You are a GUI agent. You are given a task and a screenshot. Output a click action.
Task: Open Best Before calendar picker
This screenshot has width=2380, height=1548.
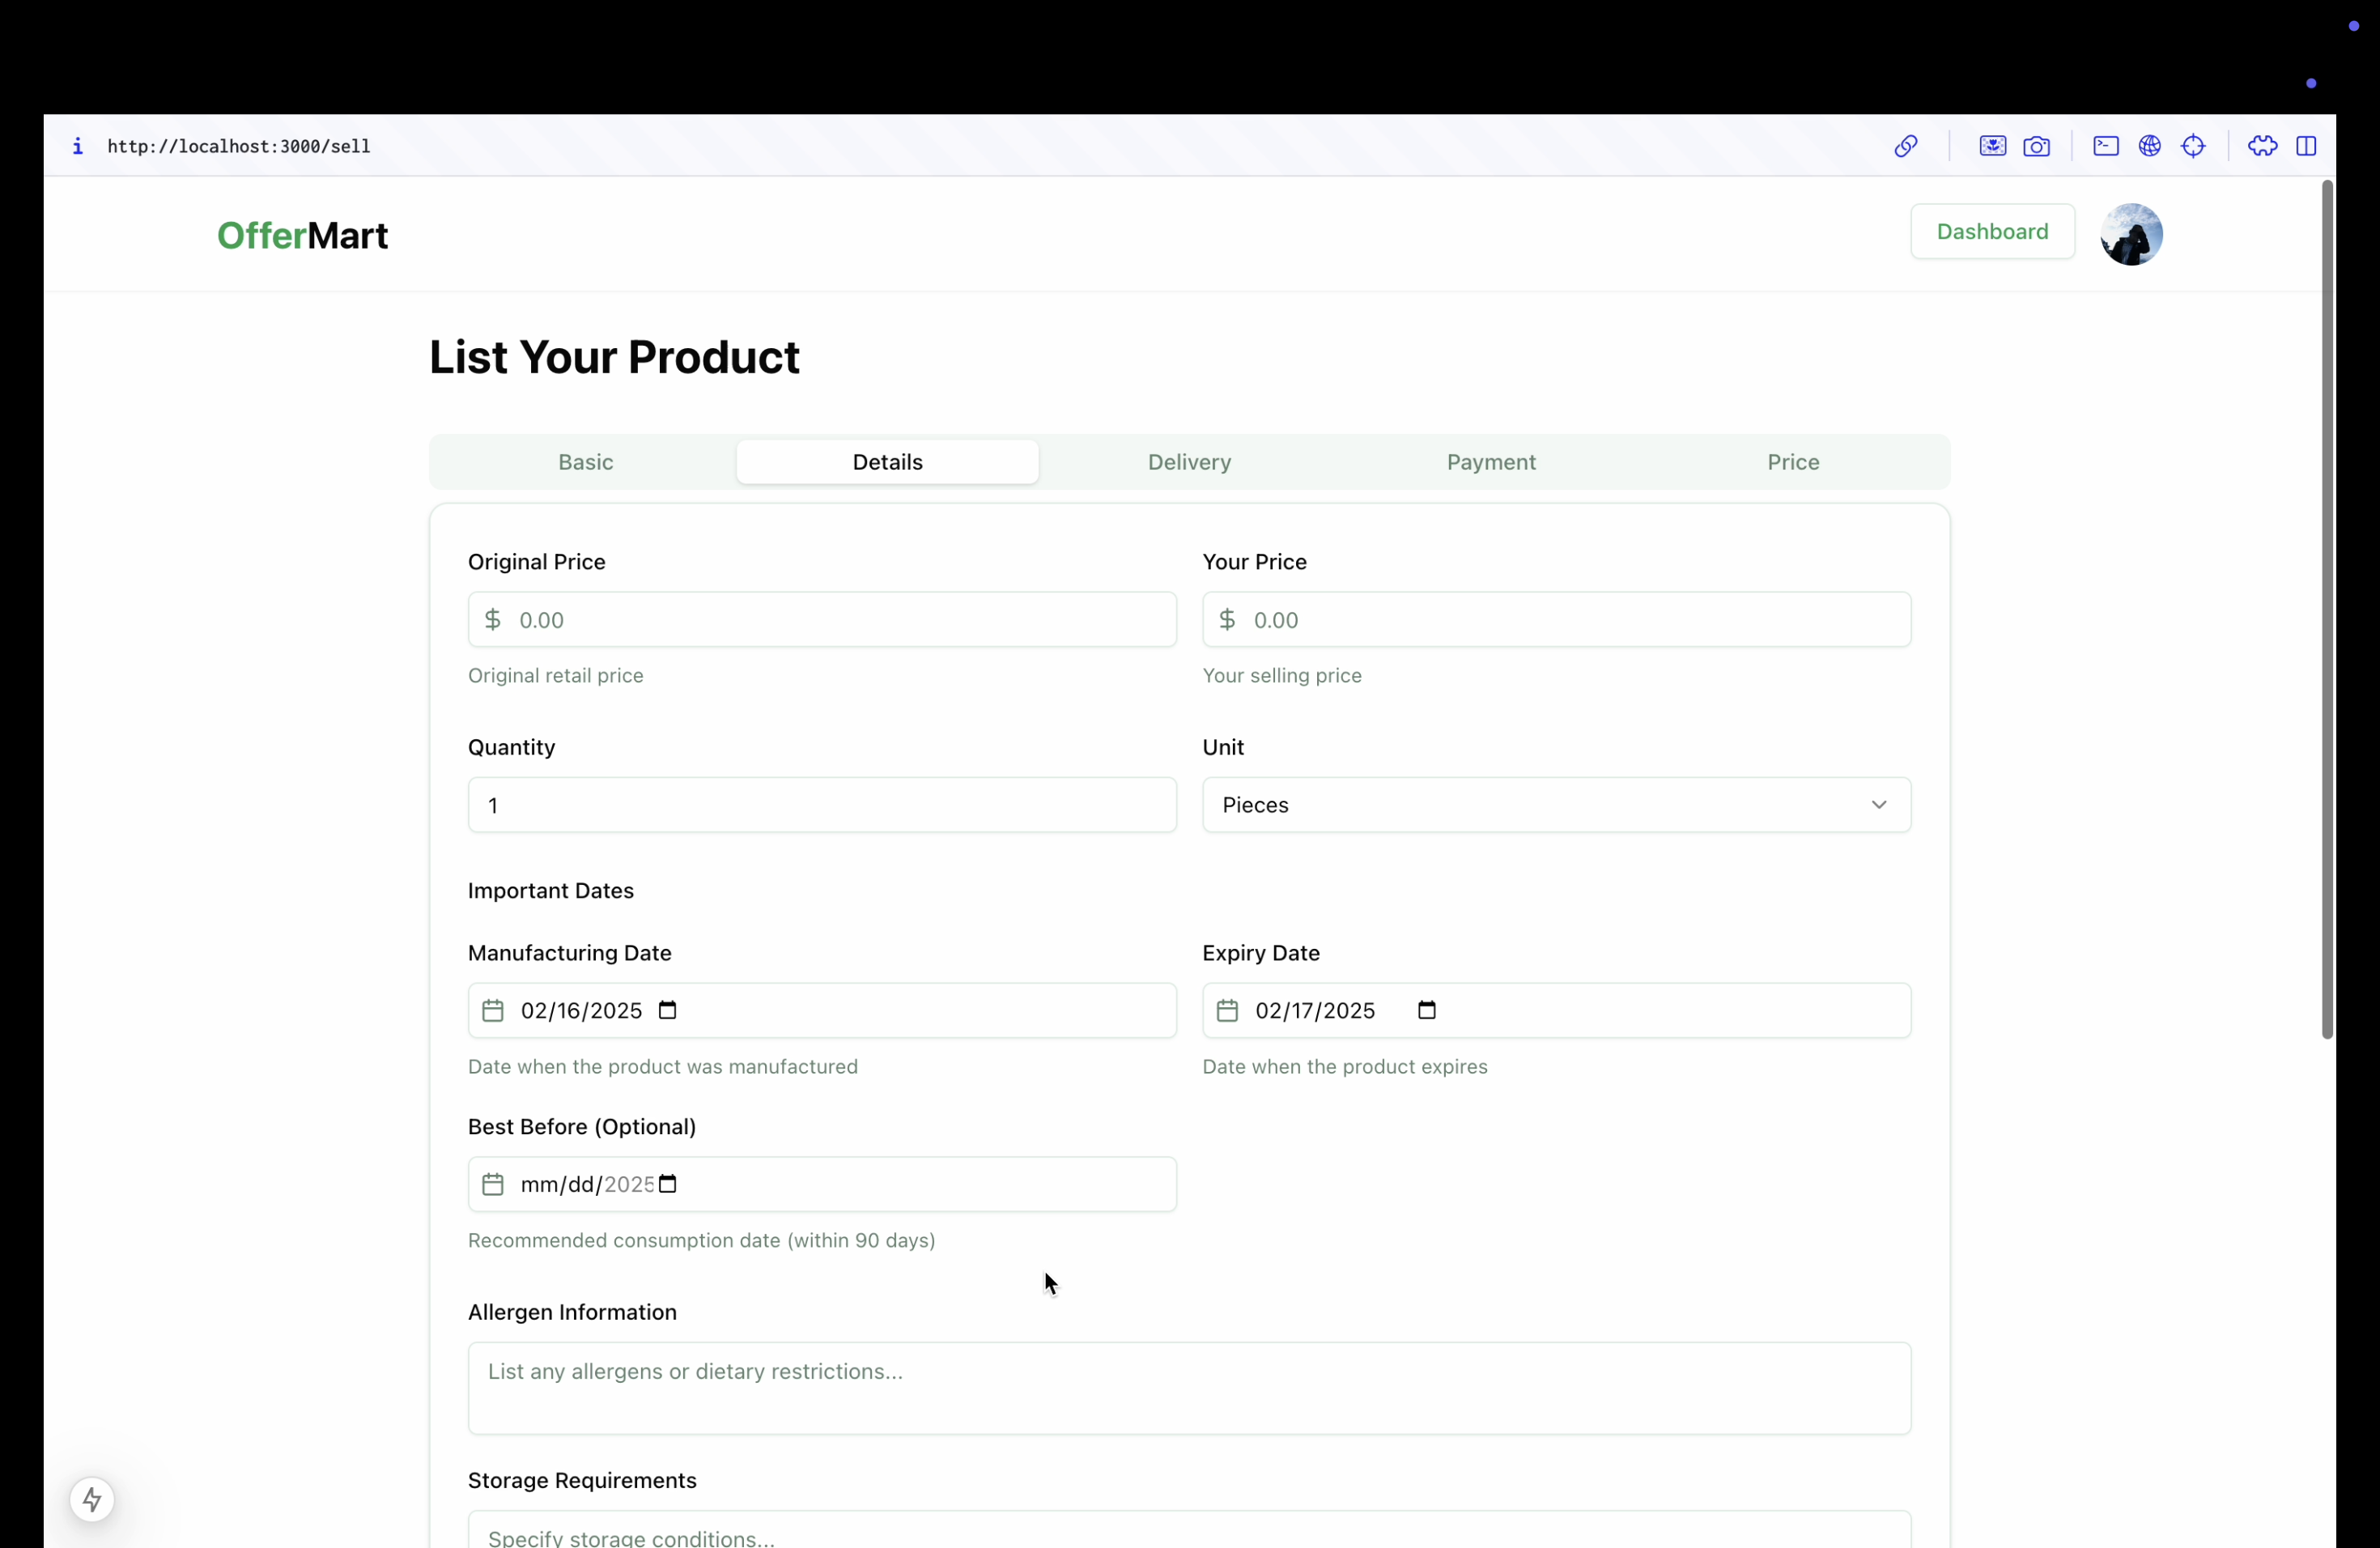(x=668, y=1184)
